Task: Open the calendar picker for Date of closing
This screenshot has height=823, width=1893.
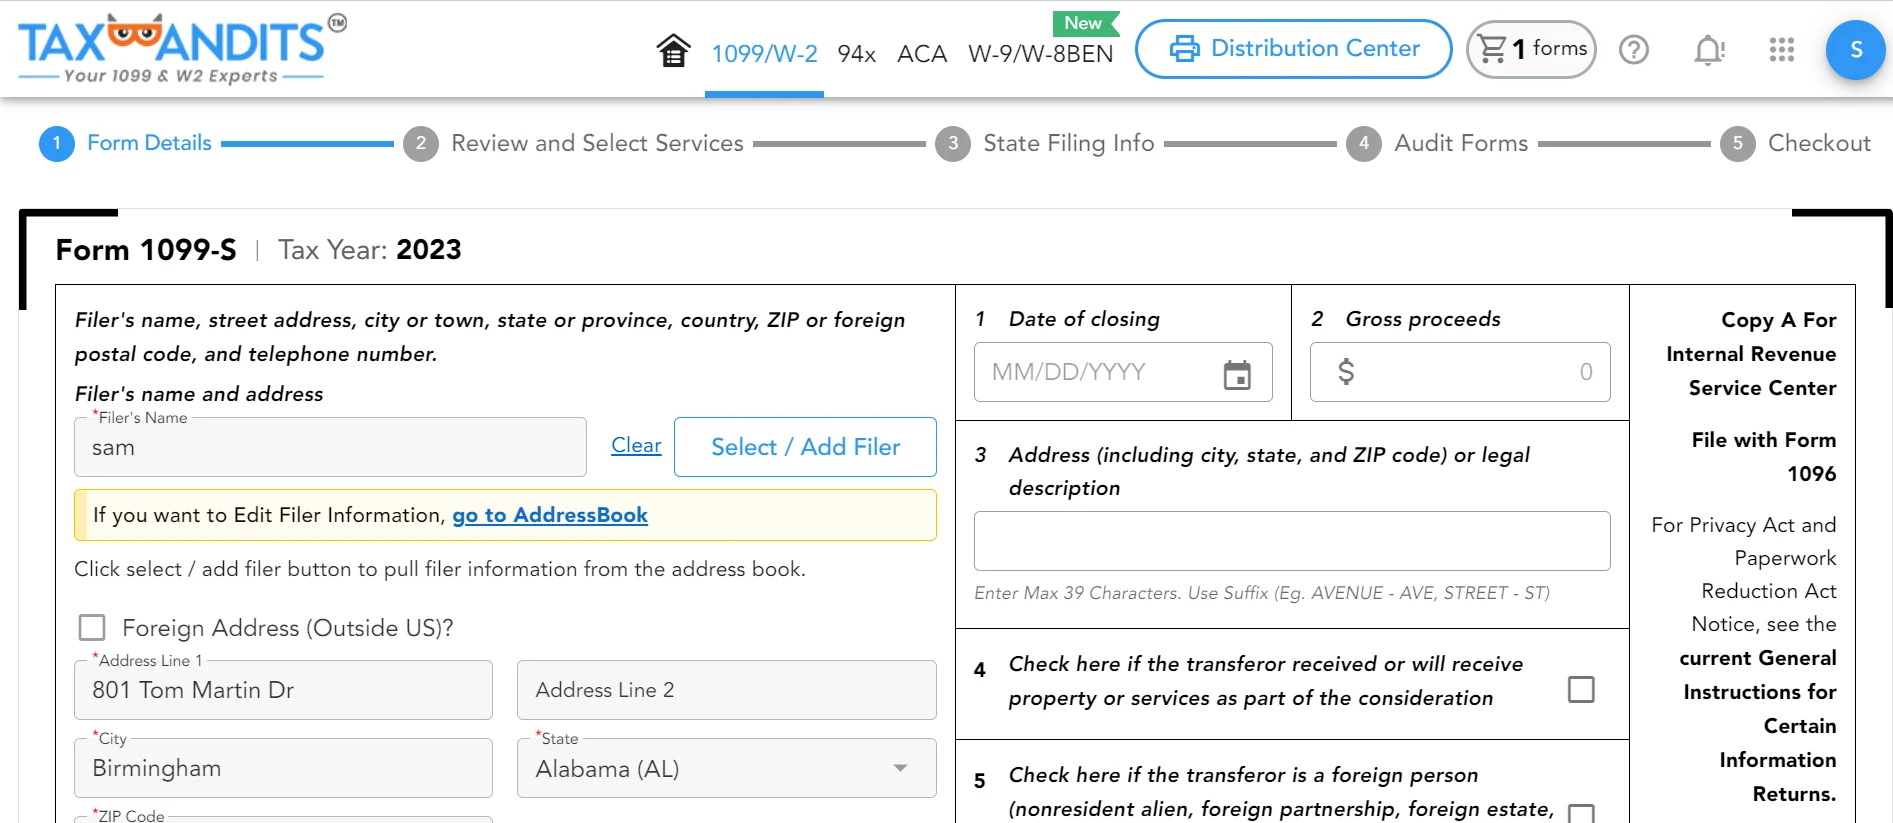Action: pyautogui.click(x=1237, y=374)
